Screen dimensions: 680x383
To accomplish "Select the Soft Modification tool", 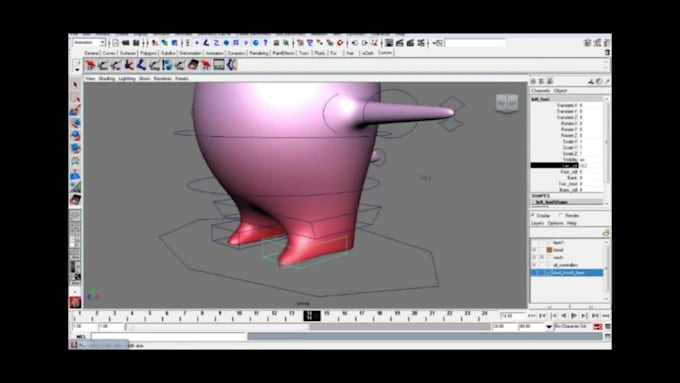I will pyautogui.click(x=75, y=174).
